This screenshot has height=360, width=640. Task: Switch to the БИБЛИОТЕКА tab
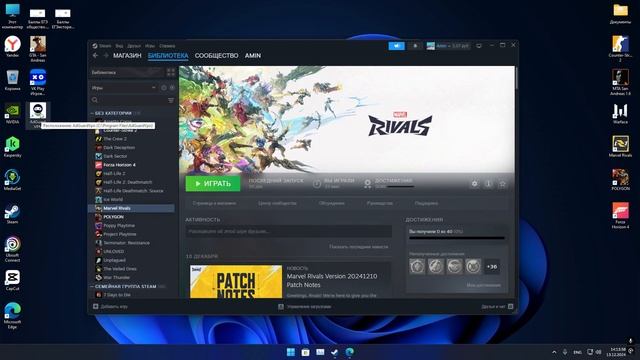(168, 56)
